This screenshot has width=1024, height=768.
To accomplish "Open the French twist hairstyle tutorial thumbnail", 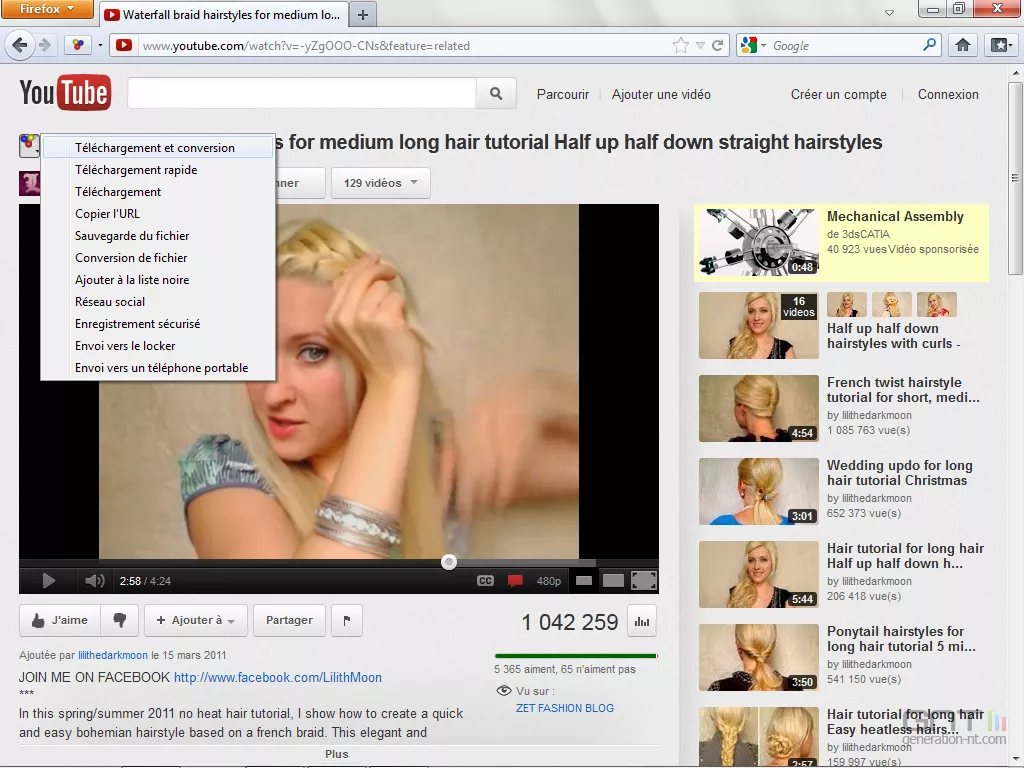I will (758, 408).
